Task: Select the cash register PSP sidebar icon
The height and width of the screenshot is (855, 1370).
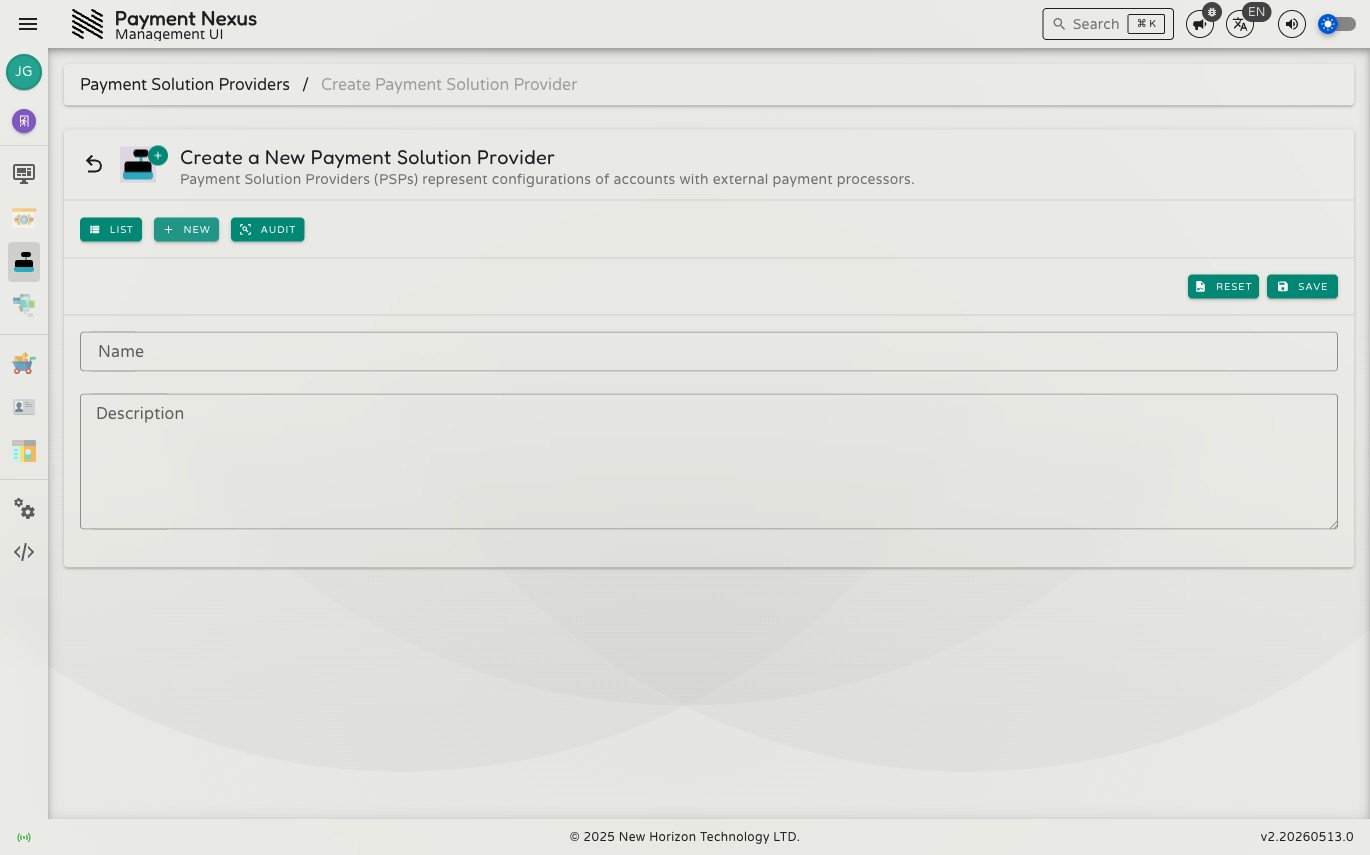Action: [x=24, y=262]
